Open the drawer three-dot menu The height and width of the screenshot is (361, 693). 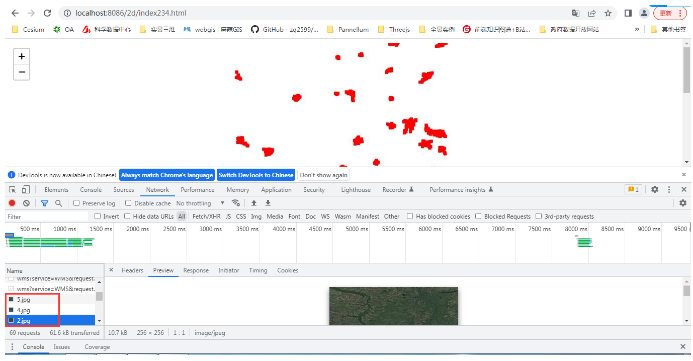(12, 347)
